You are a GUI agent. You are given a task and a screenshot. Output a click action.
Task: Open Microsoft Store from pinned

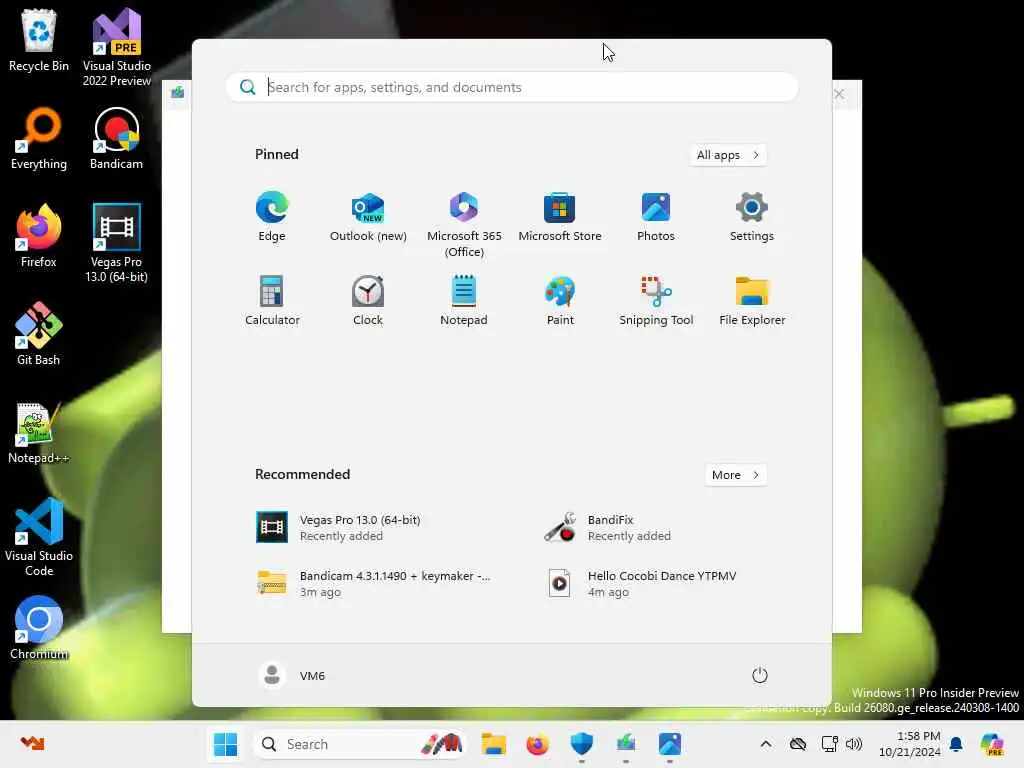coord(560,217)
